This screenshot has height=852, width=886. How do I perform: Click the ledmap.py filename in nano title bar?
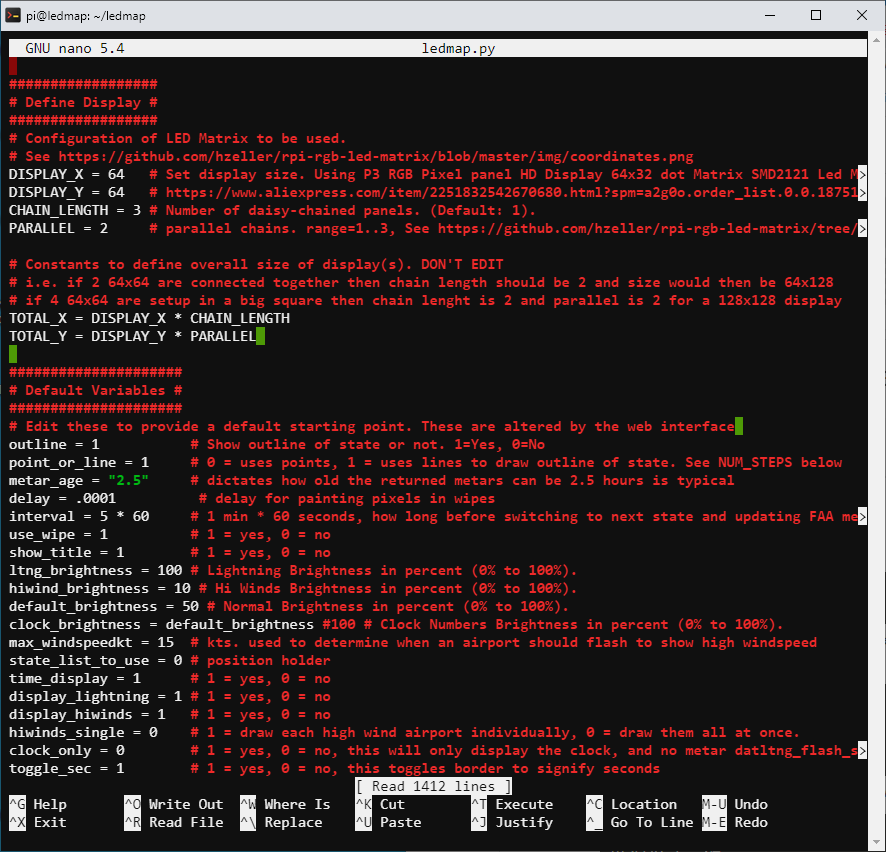coord(458,49)
